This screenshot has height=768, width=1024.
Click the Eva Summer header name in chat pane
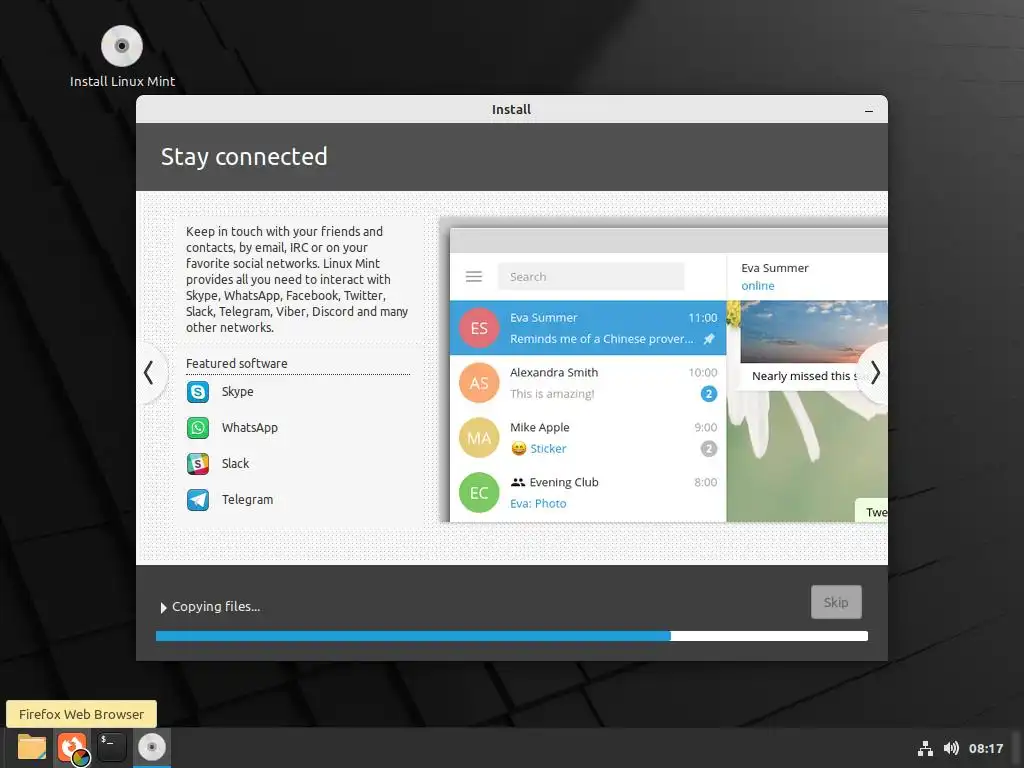click(775, 268)
